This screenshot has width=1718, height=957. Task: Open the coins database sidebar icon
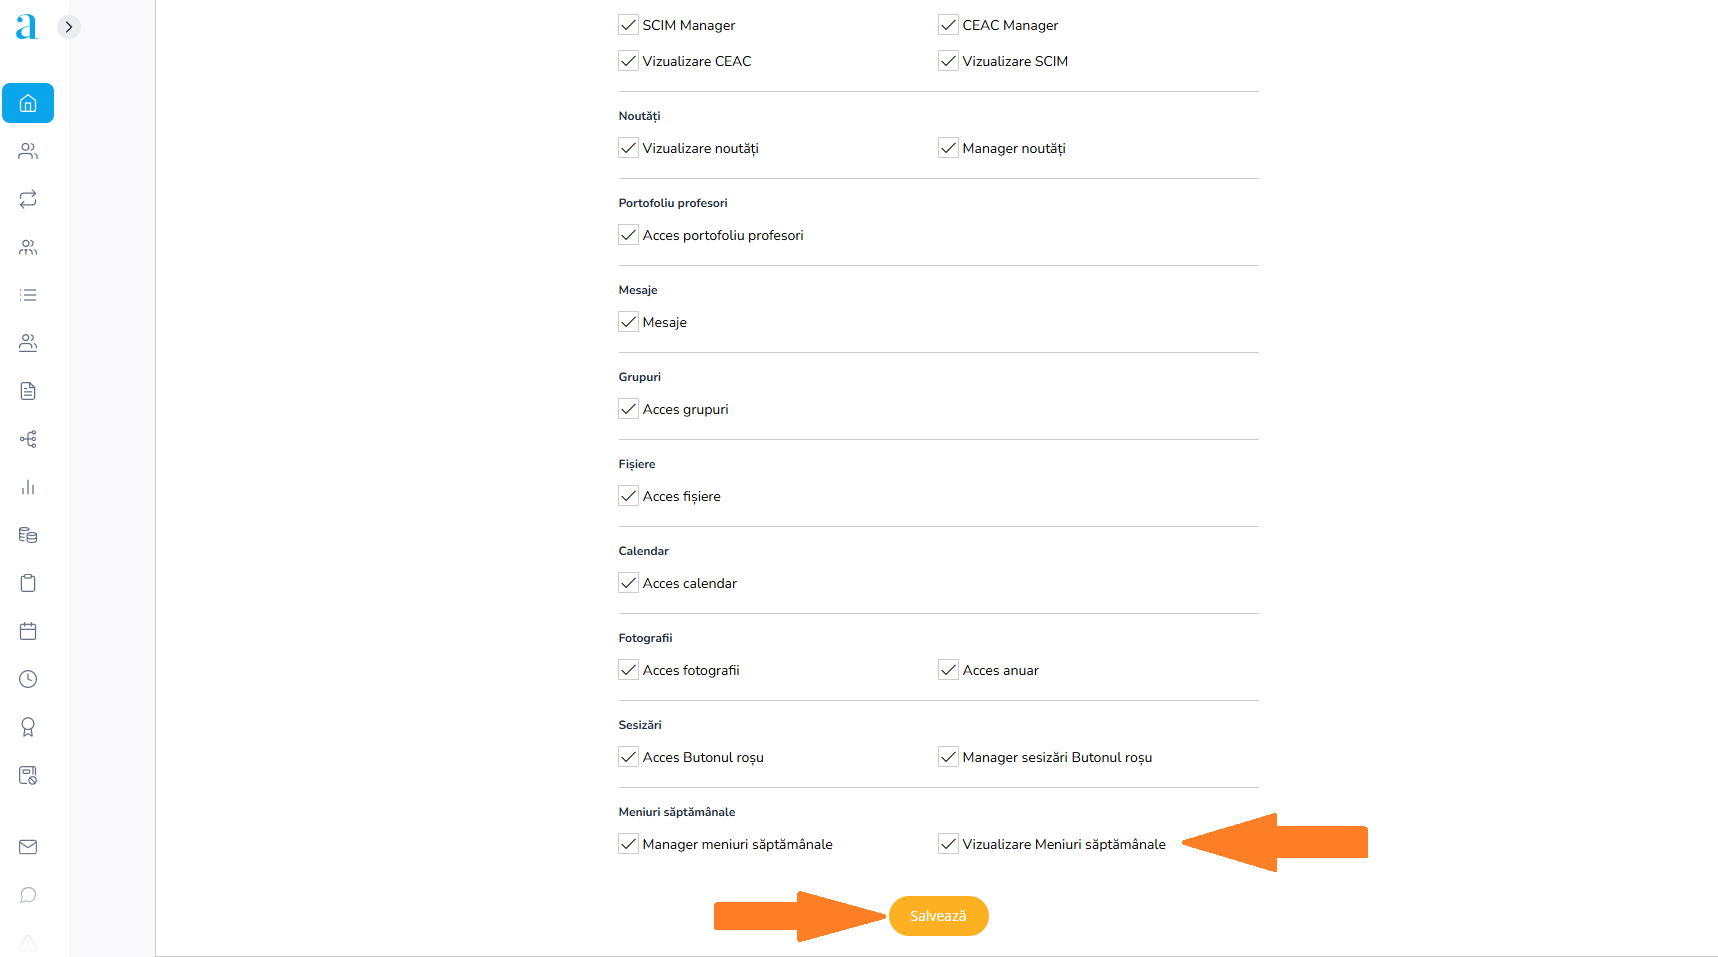pyautogui.click(x=28, y=535)
